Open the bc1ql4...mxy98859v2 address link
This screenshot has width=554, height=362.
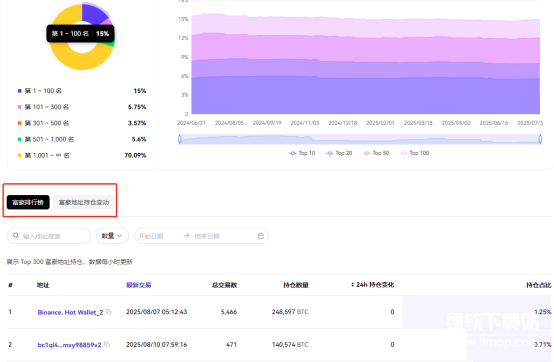coord(69,345)
